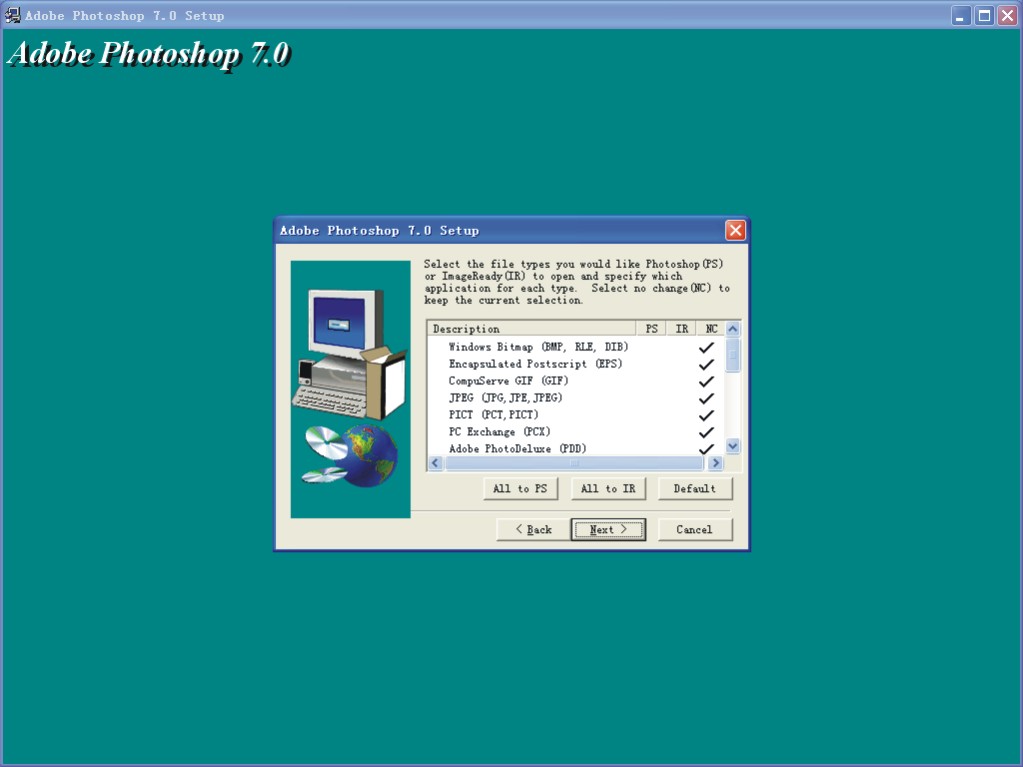Restore Default file associations

pyautogui.click(x=695, y=489)
